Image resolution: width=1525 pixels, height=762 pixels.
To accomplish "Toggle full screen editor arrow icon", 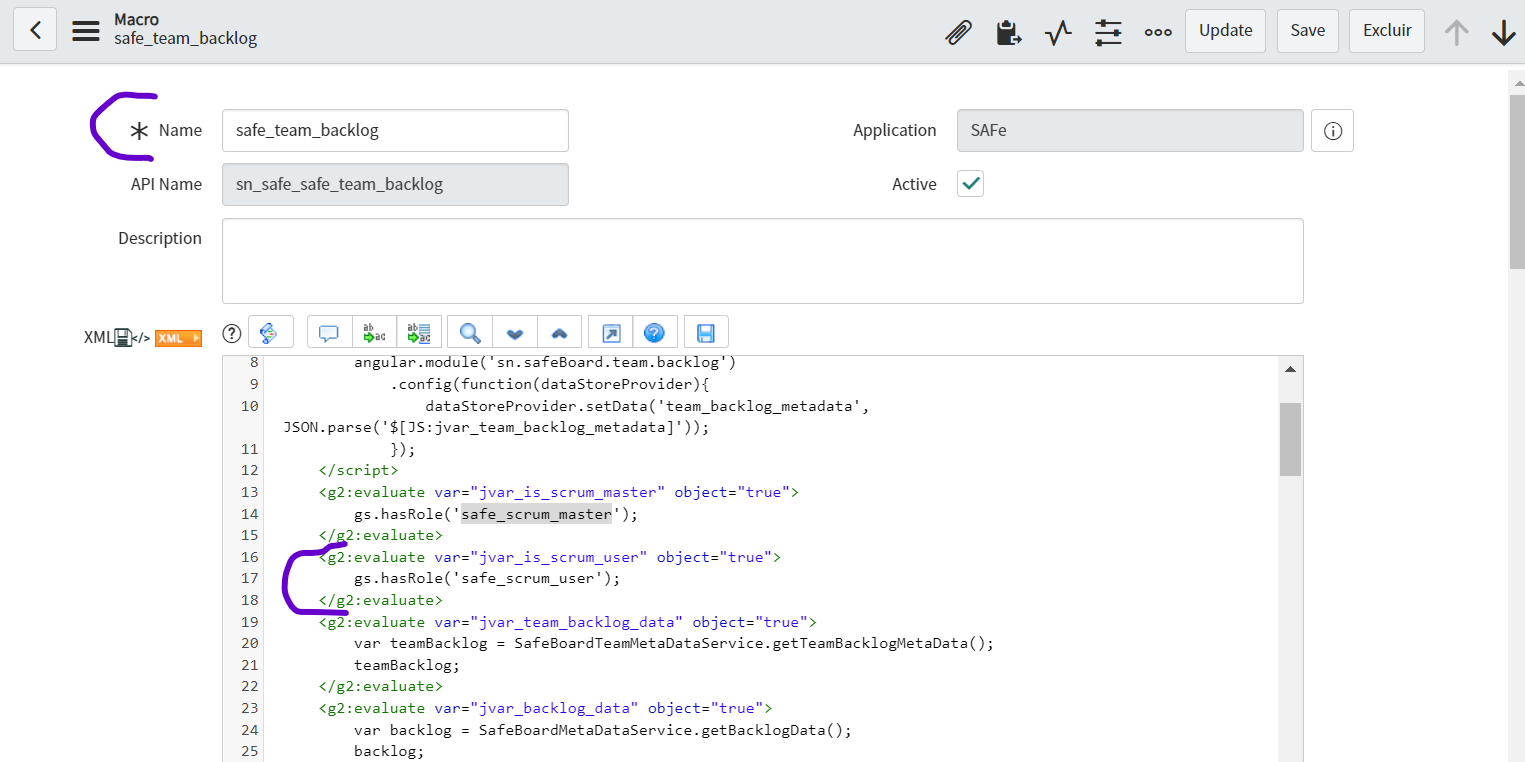I will (611, 332).
